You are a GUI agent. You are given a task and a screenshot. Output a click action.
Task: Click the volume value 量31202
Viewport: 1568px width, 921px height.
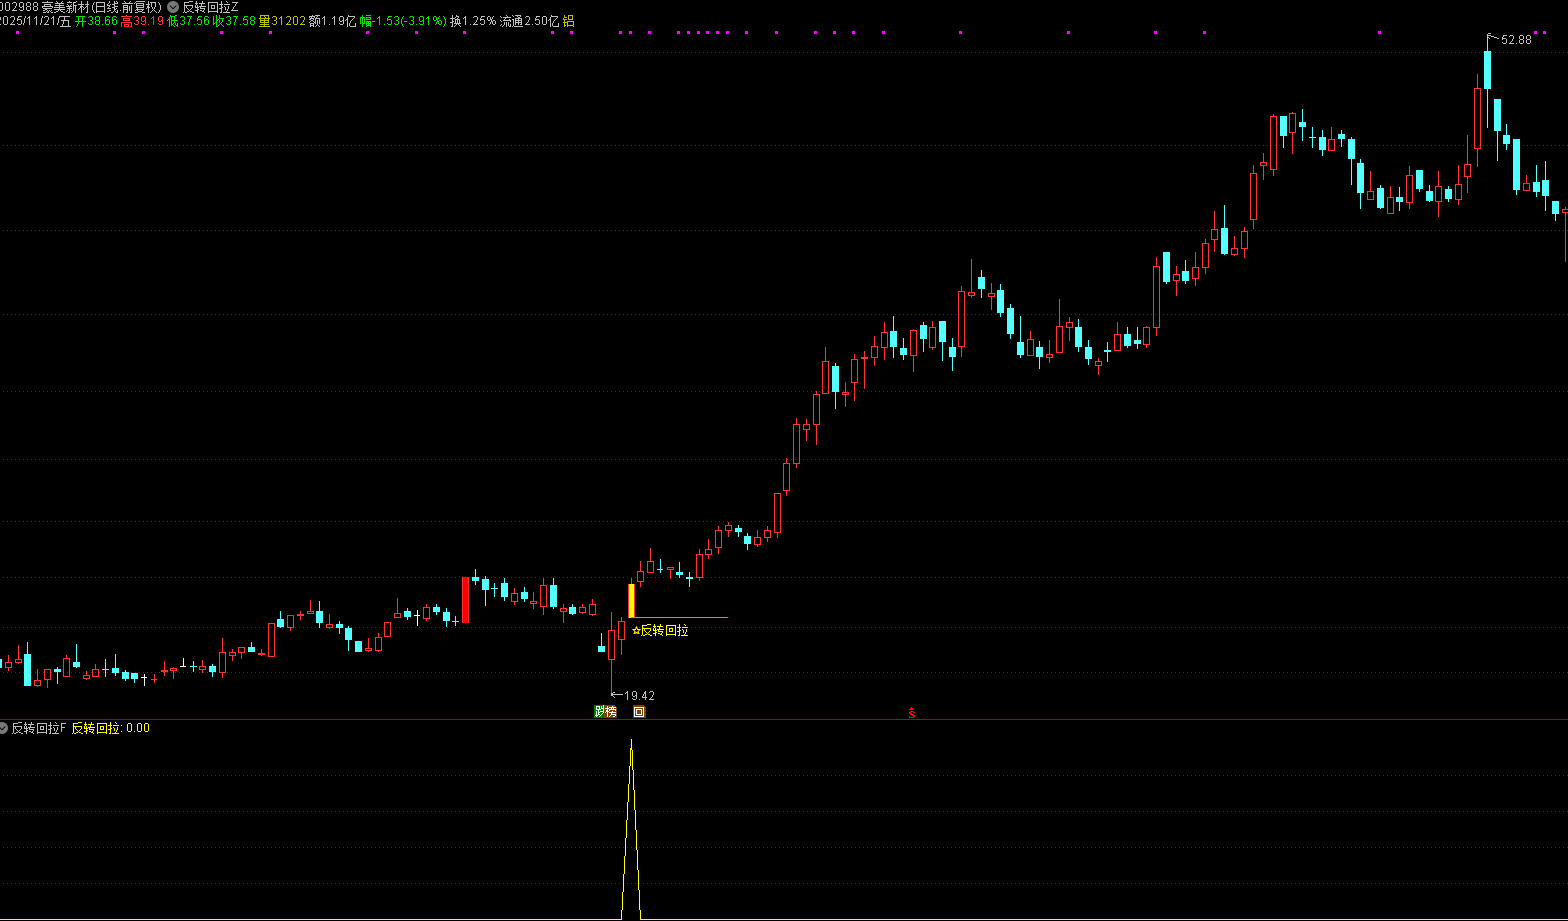point(282,21)
